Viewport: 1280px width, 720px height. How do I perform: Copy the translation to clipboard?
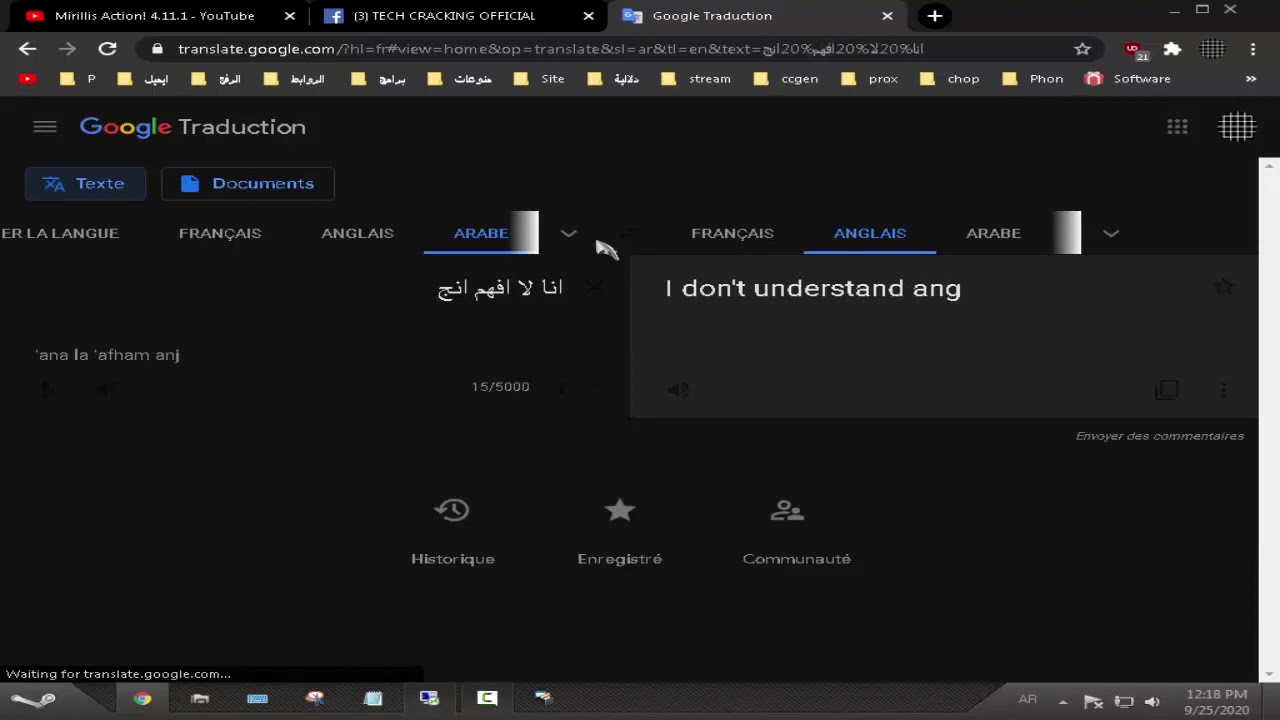(1167, 390)
